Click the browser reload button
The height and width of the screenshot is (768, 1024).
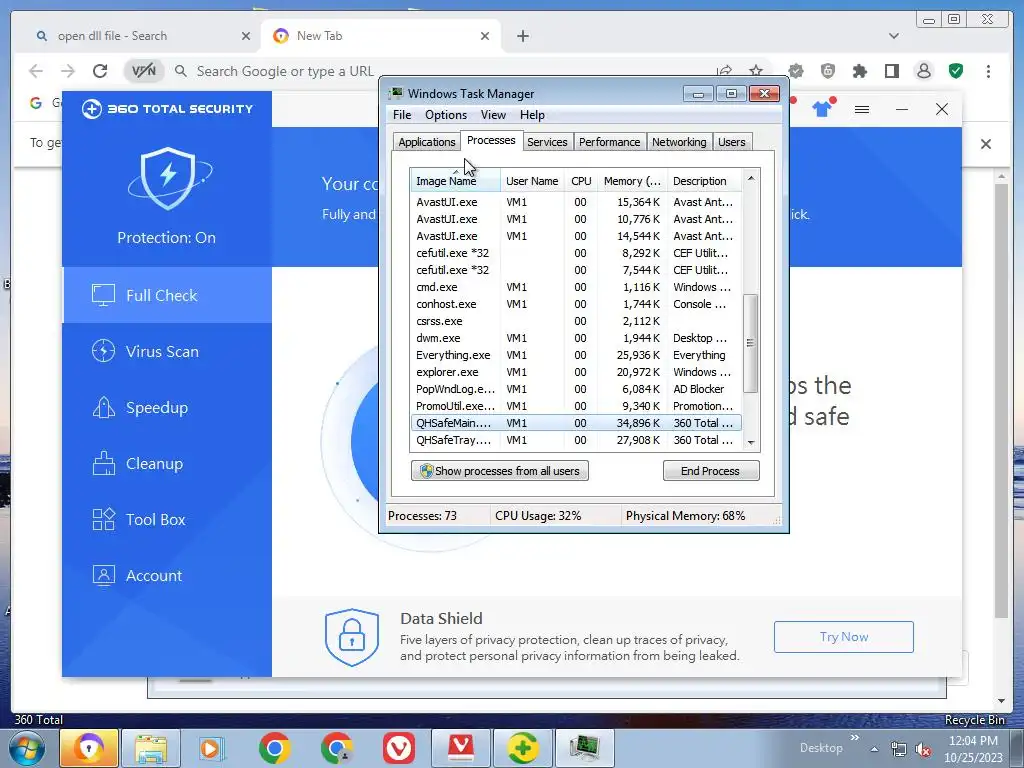coord(99,71)
